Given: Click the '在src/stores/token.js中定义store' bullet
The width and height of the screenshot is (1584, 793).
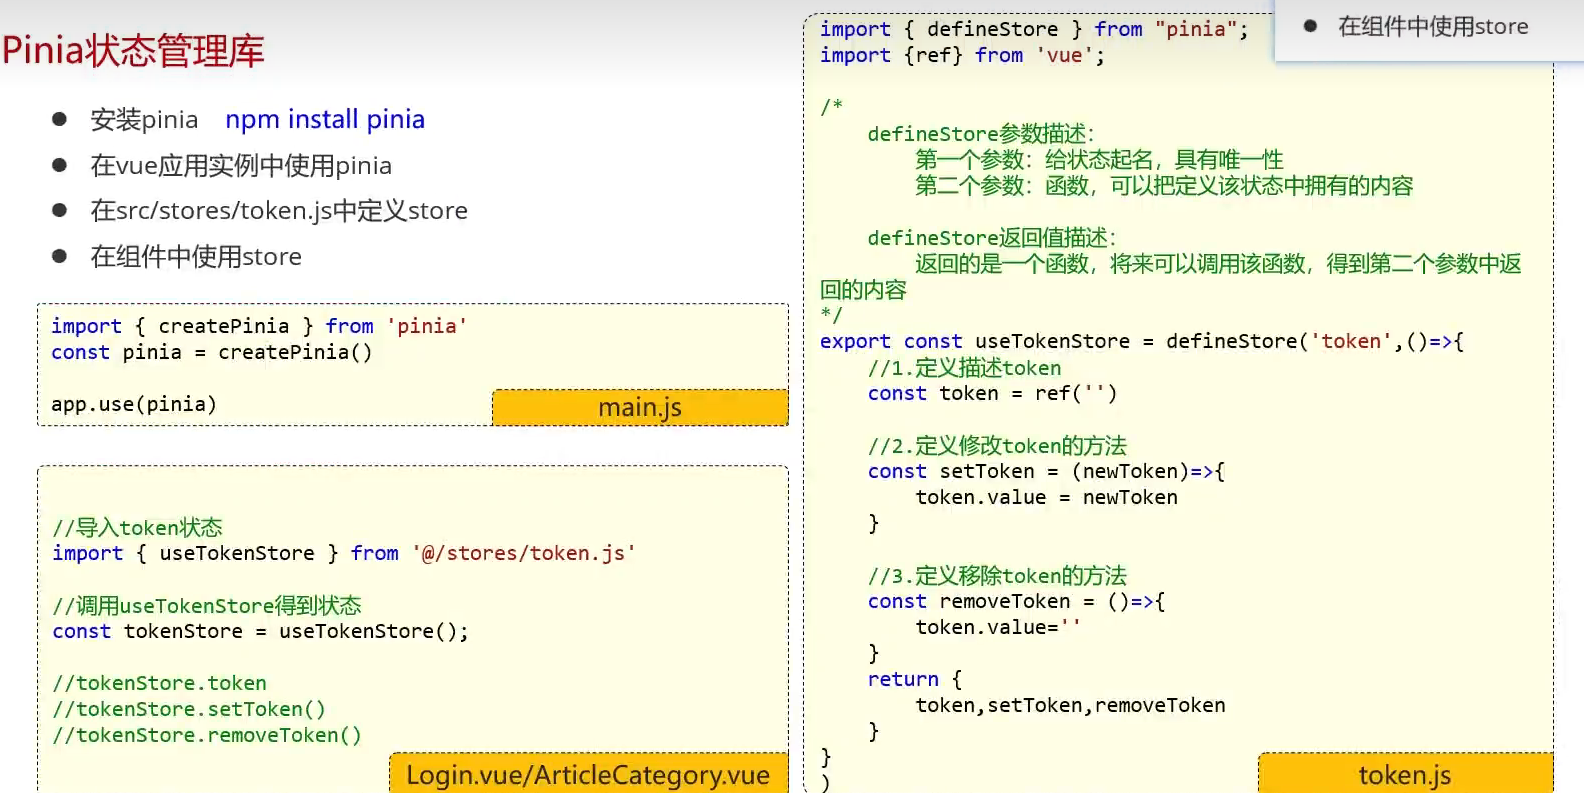Looking at the screenshot, I should click(279, 211).
